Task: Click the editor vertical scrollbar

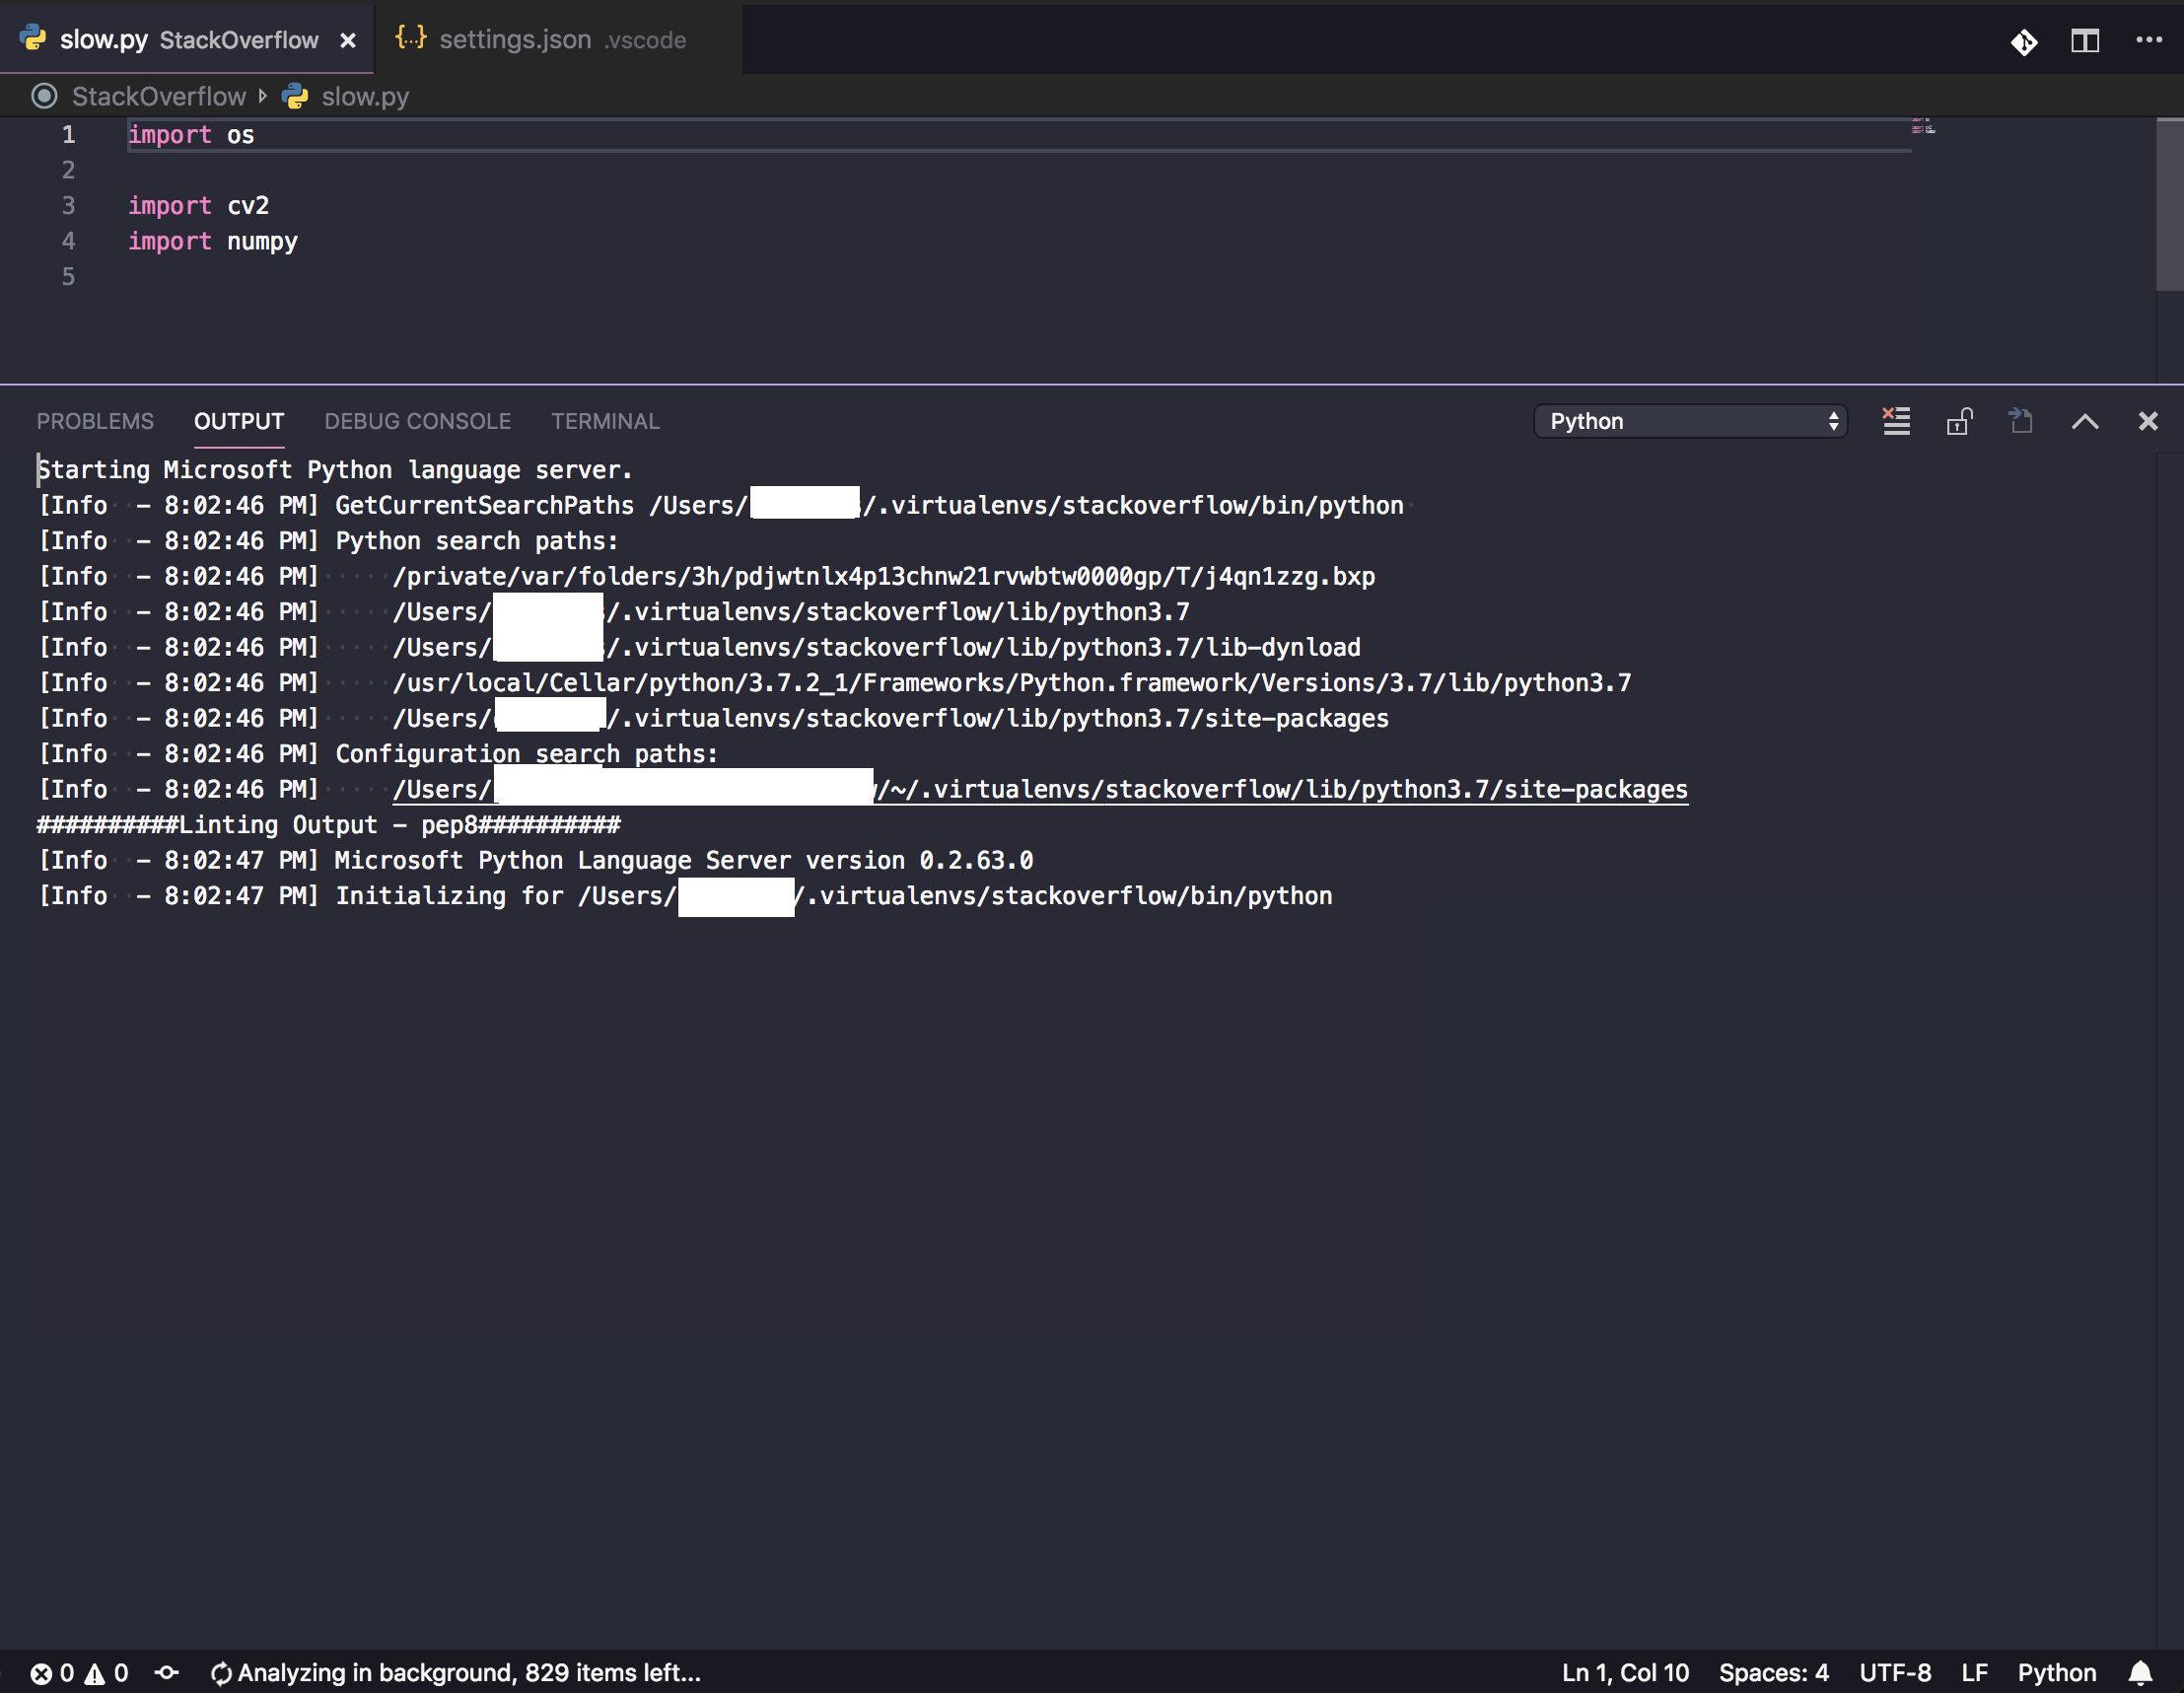Action: [2169, 204]
